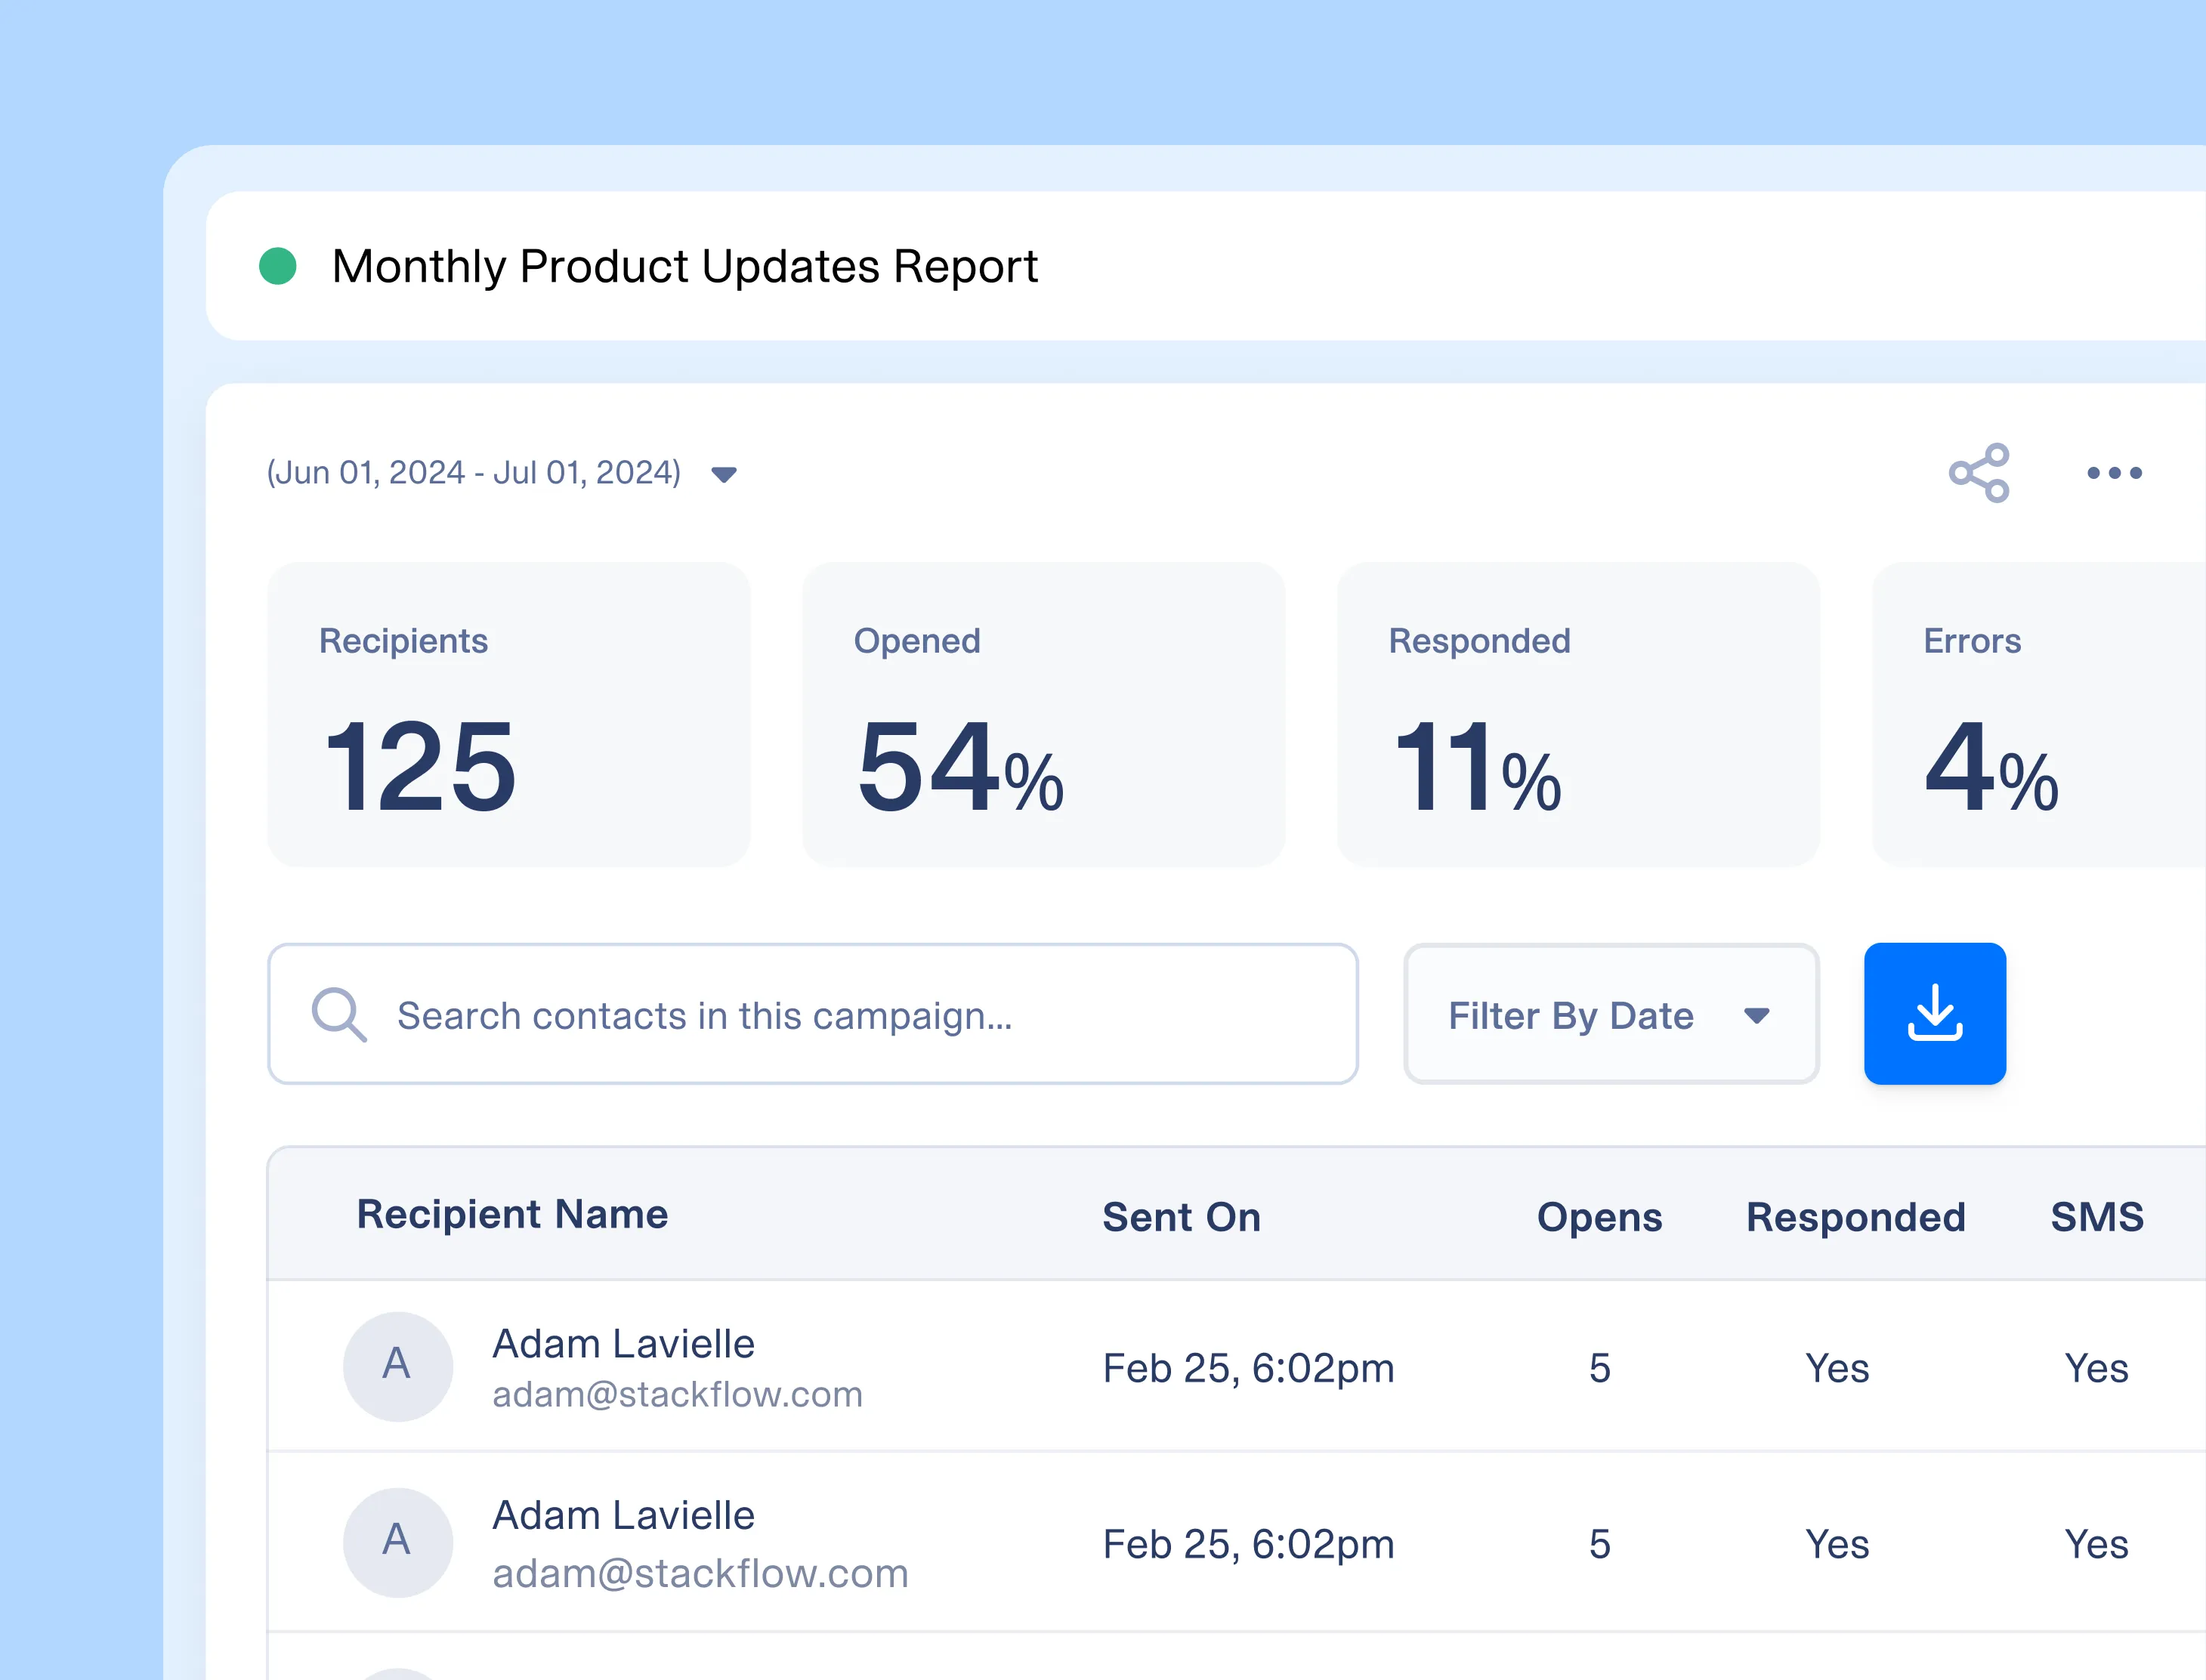Click the Opens column header
The width and height of the screenshot is (2206, 1680).
[1599, 1217]
